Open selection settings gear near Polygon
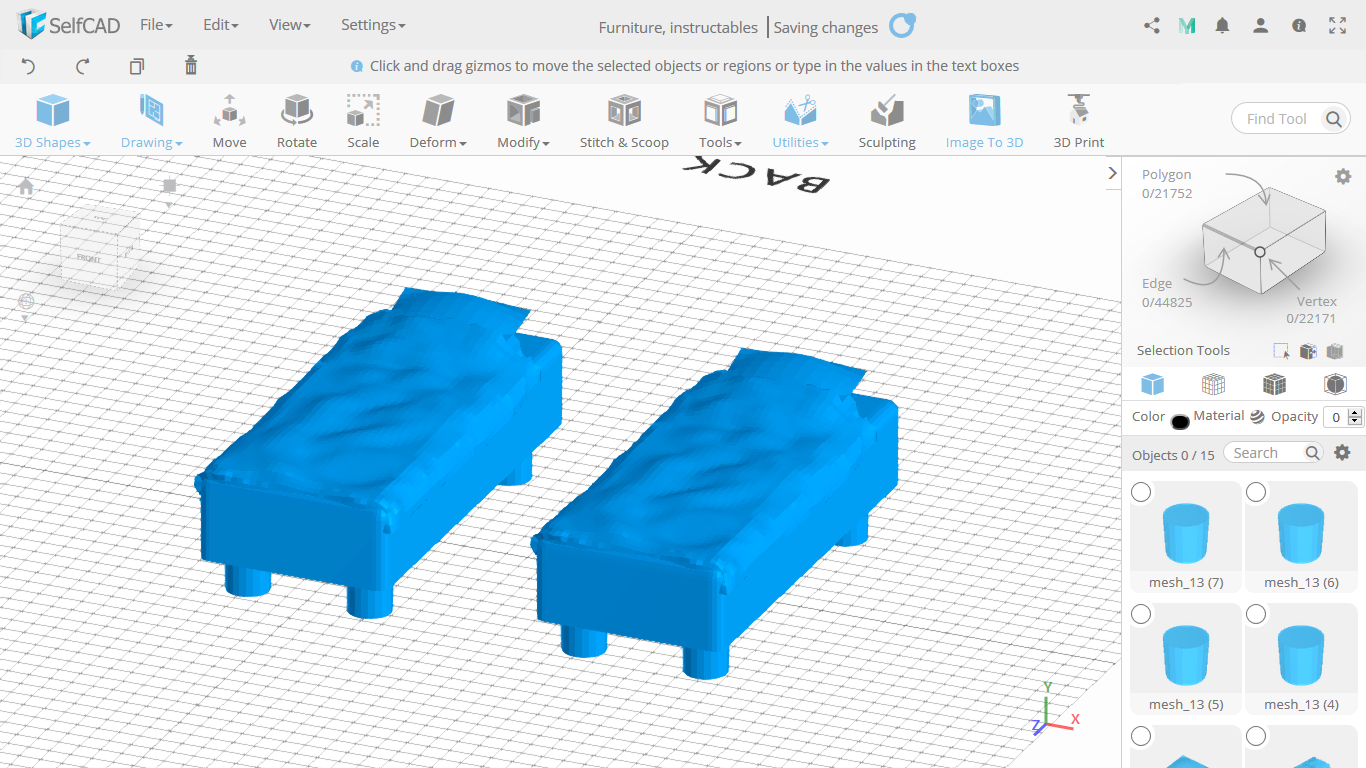1366x768 pixels. 1343,176
